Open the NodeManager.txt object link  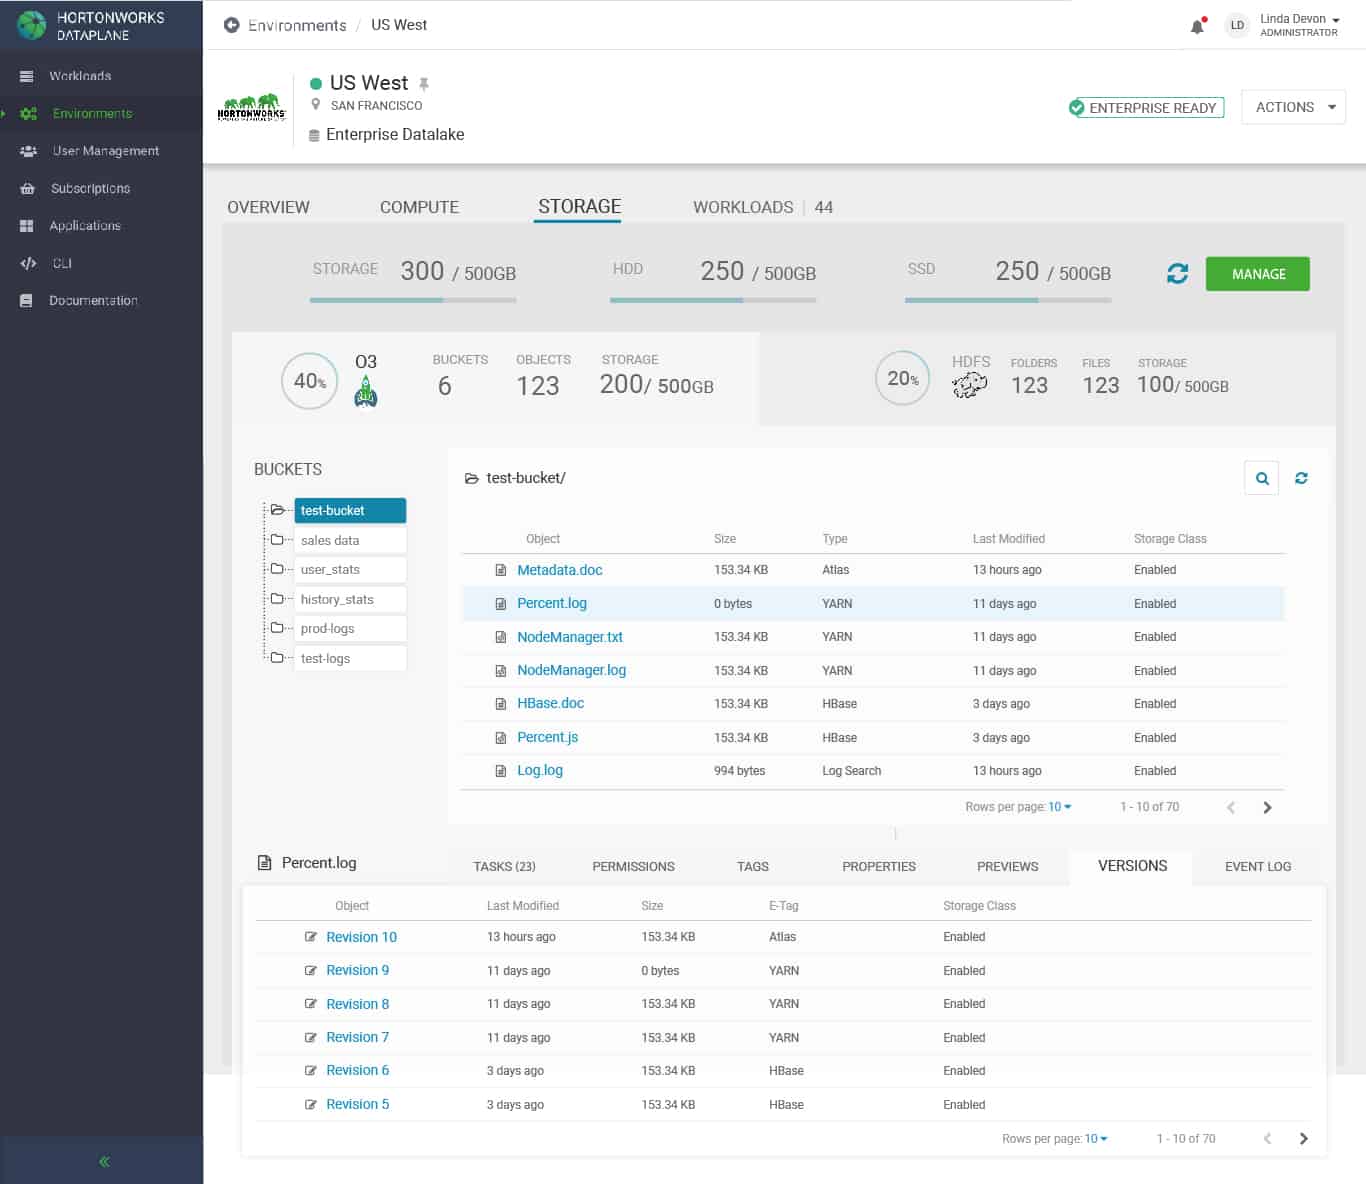point(570,637)
